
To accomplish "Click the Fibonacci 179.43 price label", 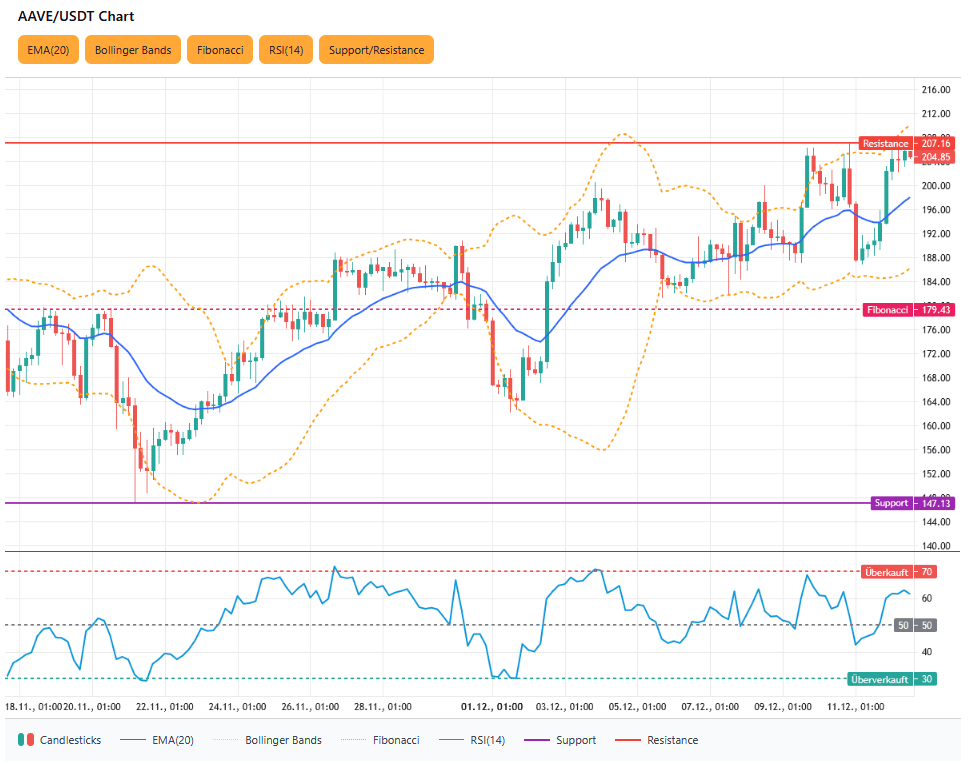I will pyautogui.click(x=908, y=310).
